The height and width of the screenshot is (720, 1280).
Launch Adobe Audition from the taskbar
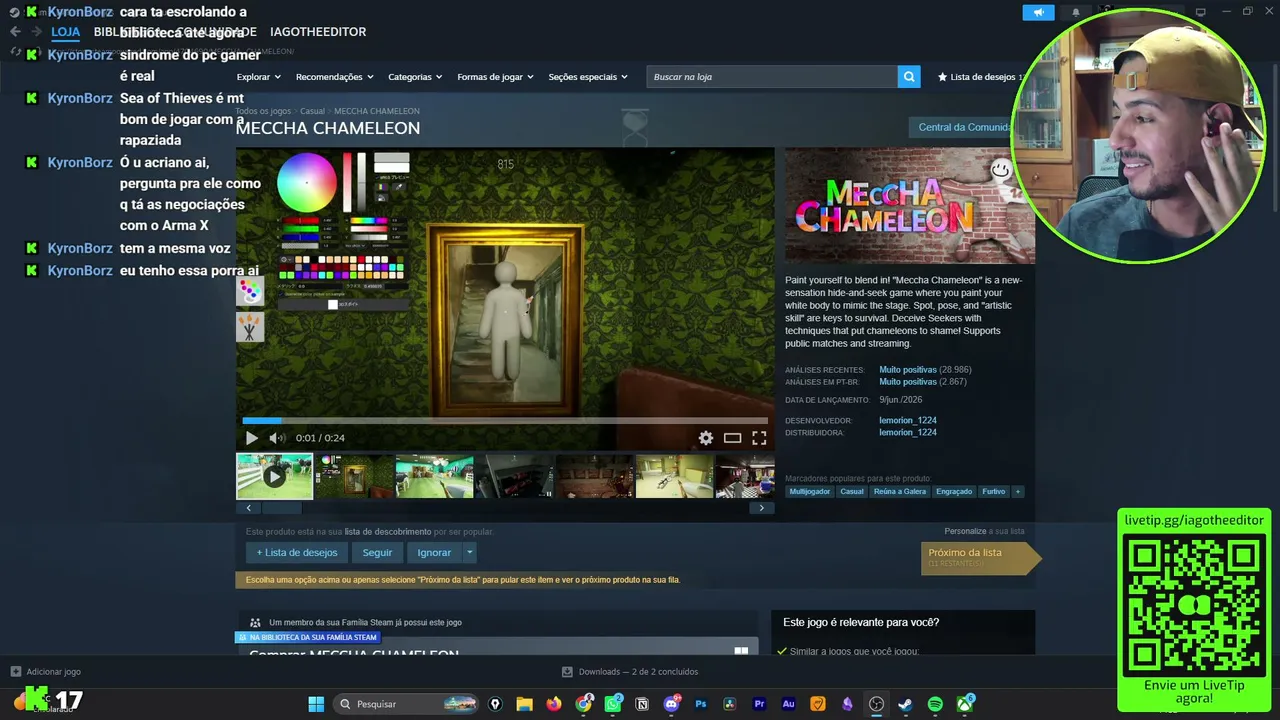(x=789, y=704)
